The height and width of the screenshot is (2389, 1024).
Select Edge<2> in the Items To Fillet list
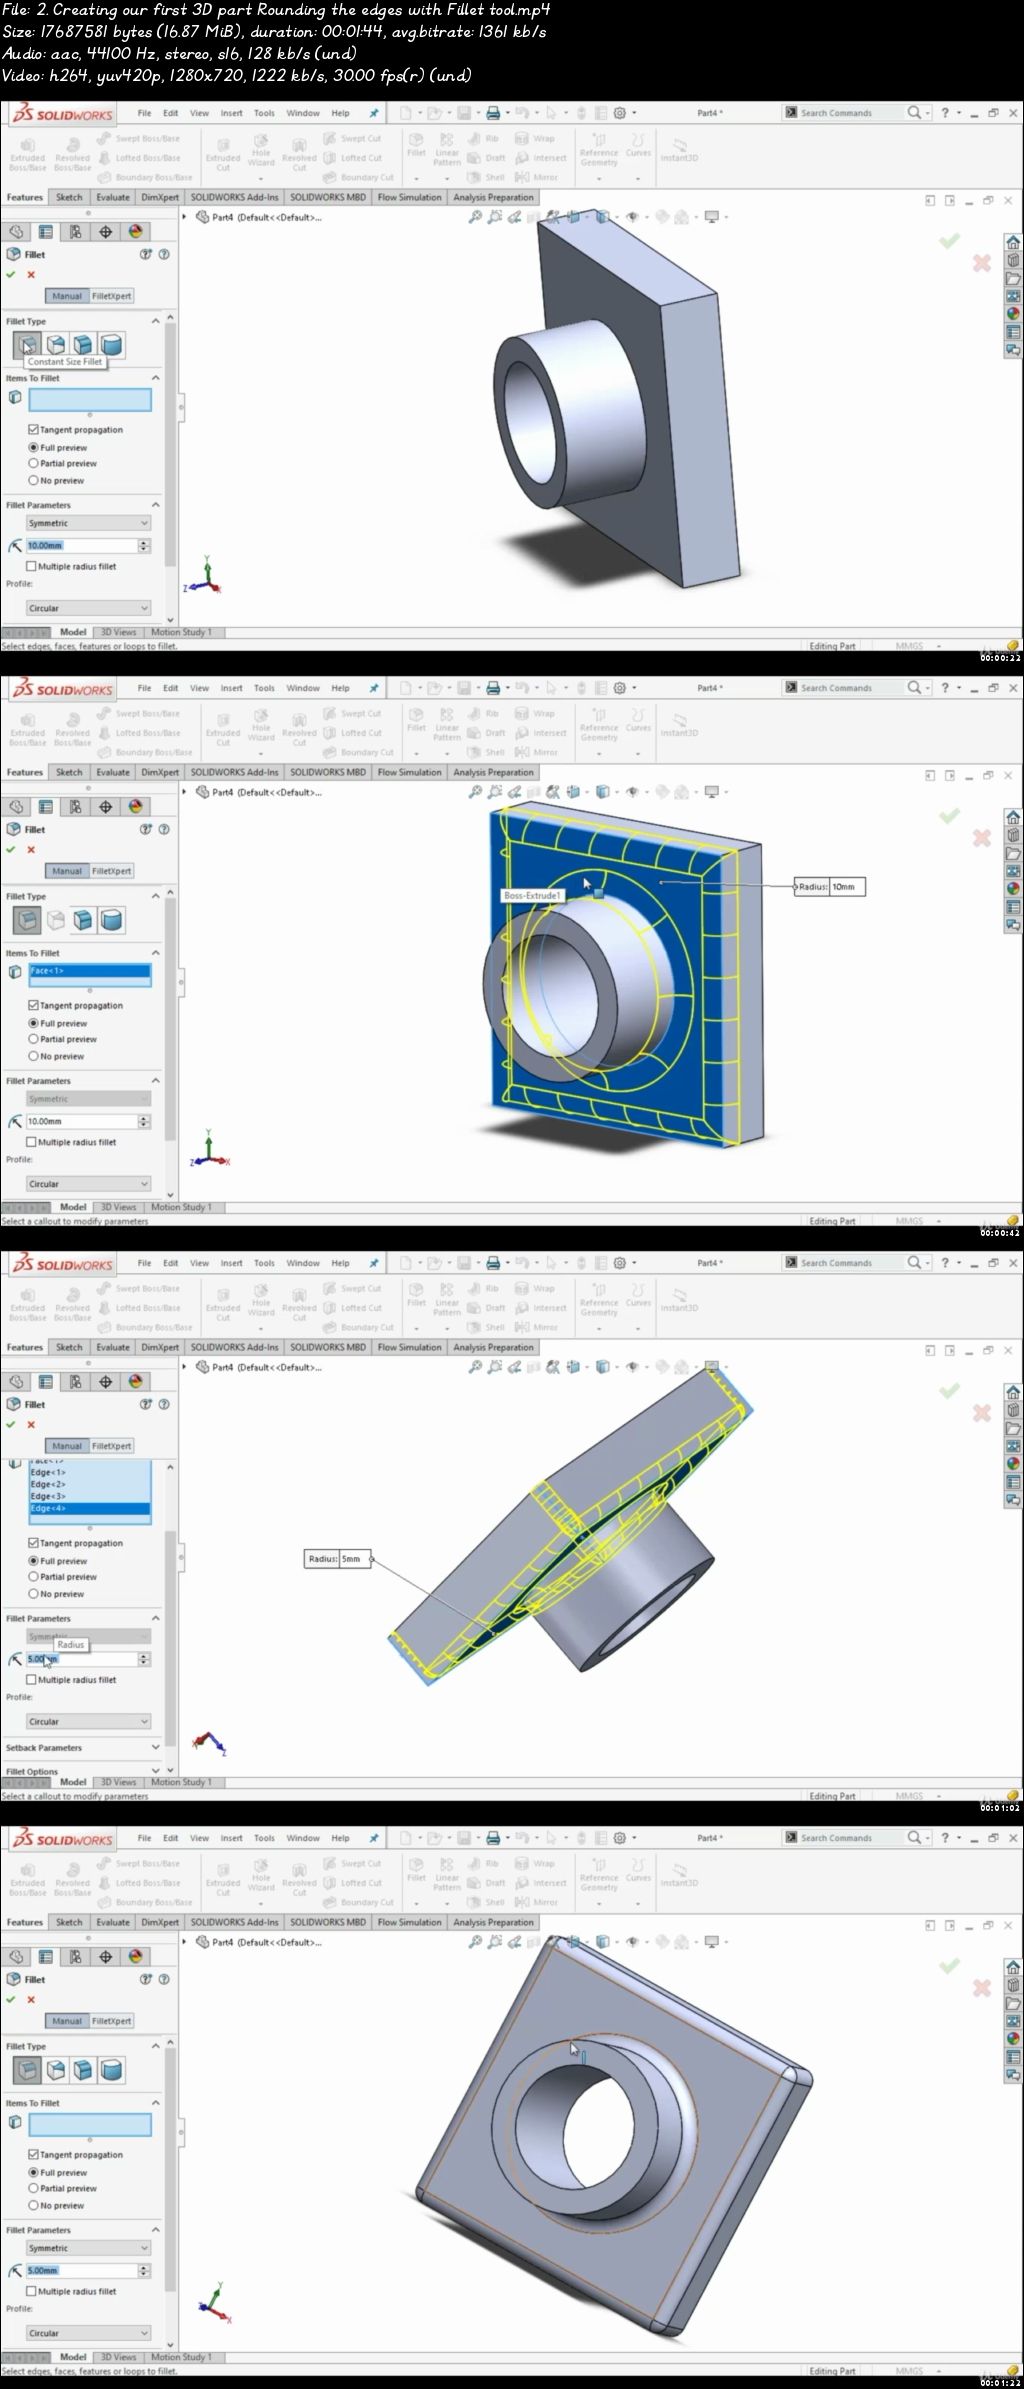point(90,1484)
